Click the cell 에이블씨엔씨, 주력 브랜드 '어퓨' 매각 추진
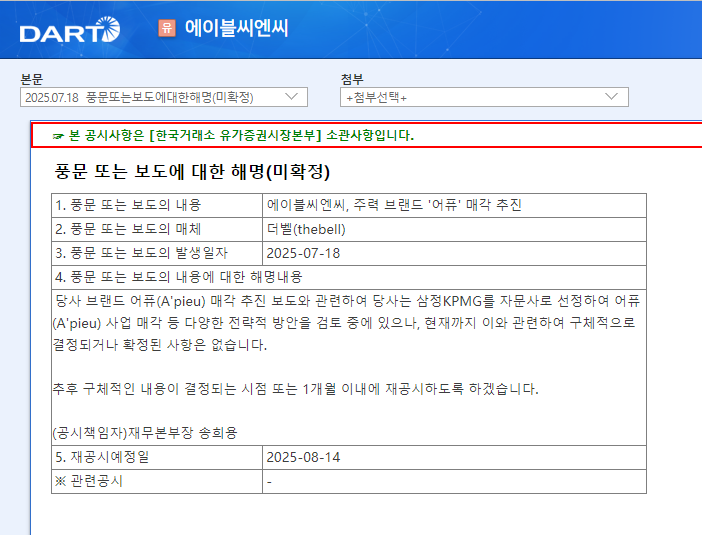Viewport: 702px width, 535px height. click(x=394, y=205)
